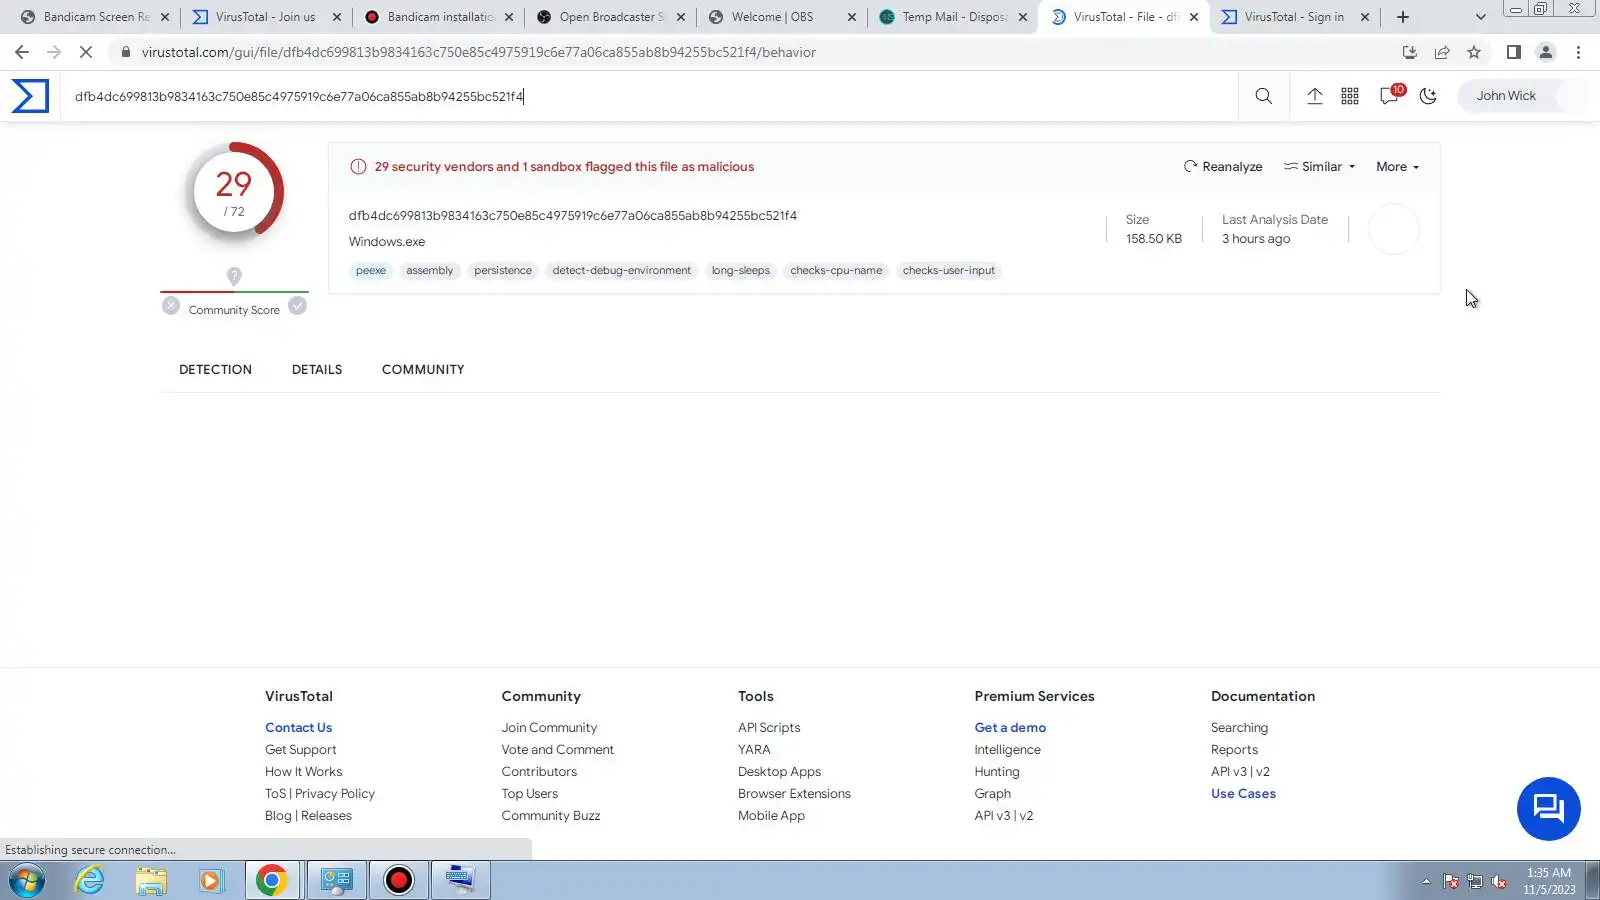Switch to Open Broadcaster Software tab

[612, 17]
